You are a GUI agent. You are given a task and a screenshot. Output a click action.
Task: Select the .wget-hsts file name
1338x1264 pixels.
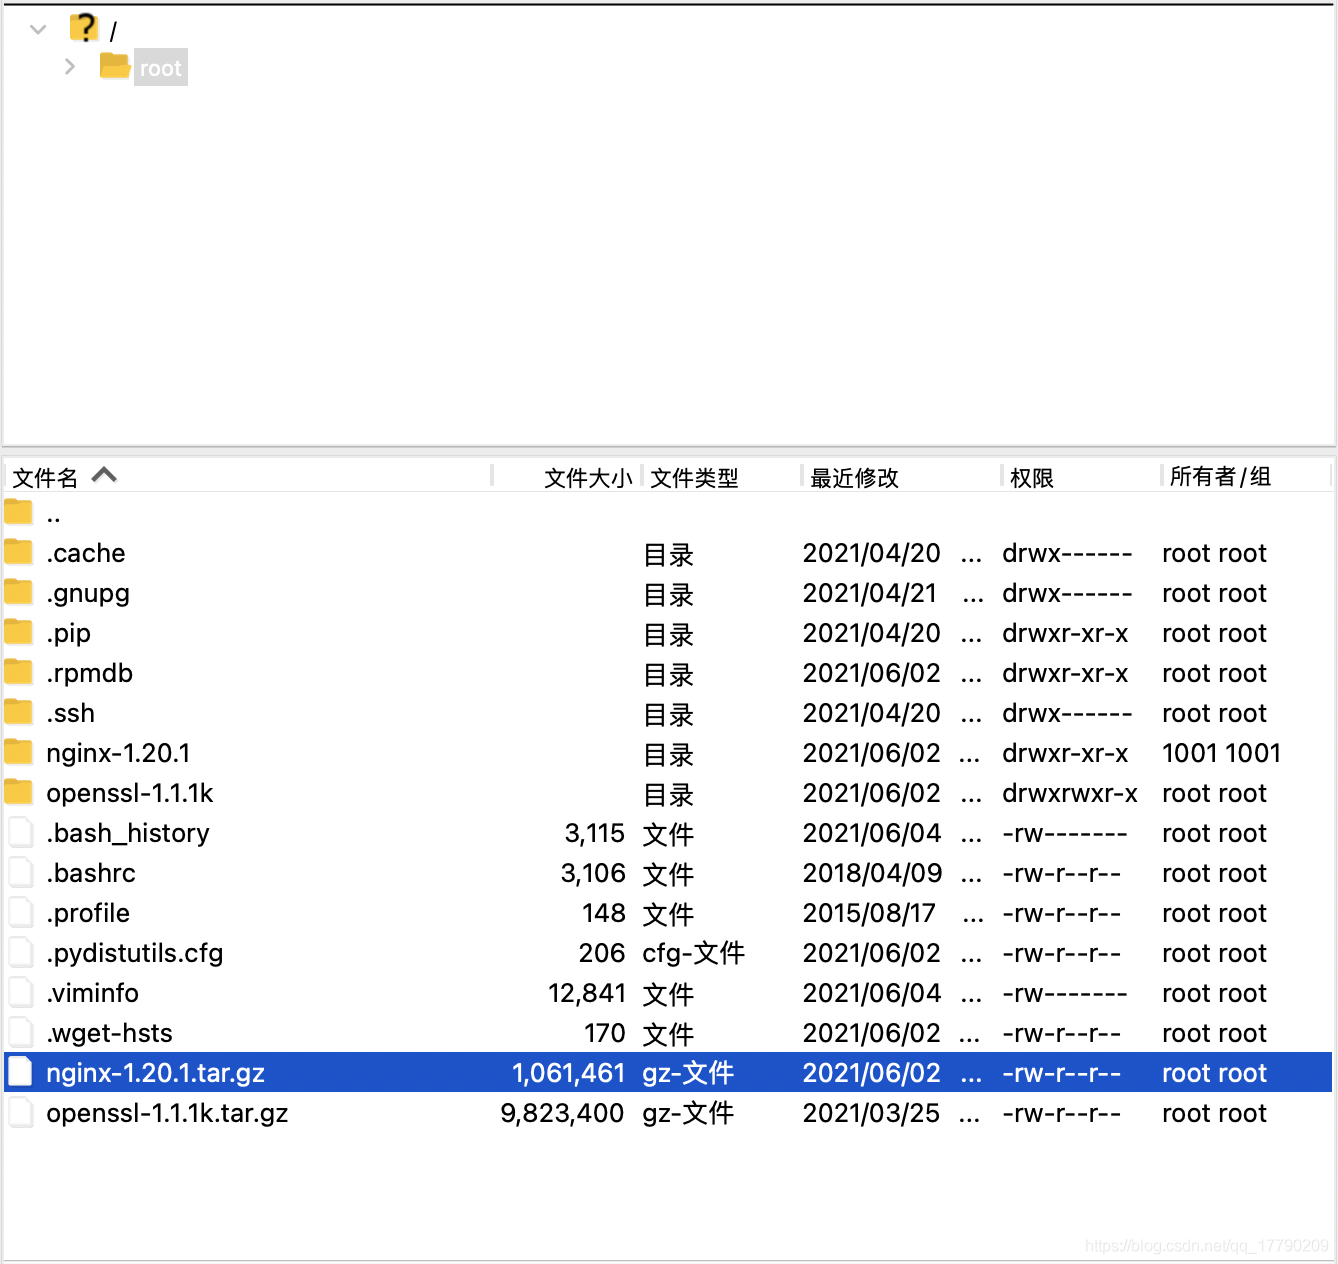109,1033
